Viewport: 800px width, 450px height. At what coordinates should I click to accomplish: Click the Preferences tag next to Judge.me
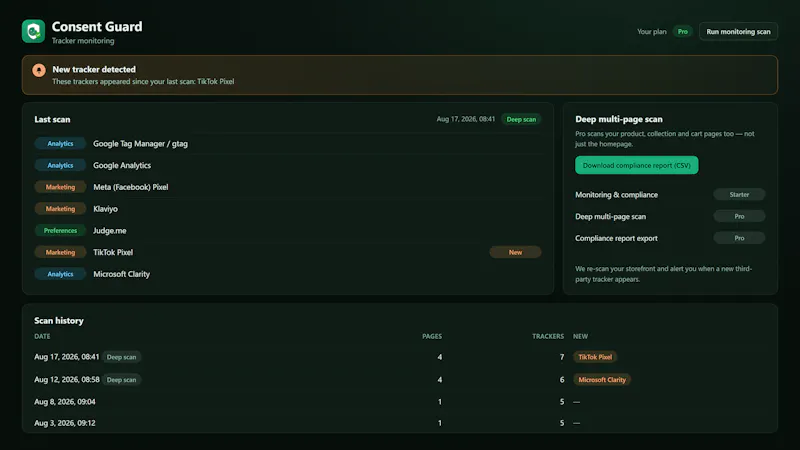pyautogui.click(x=60, y=231)
